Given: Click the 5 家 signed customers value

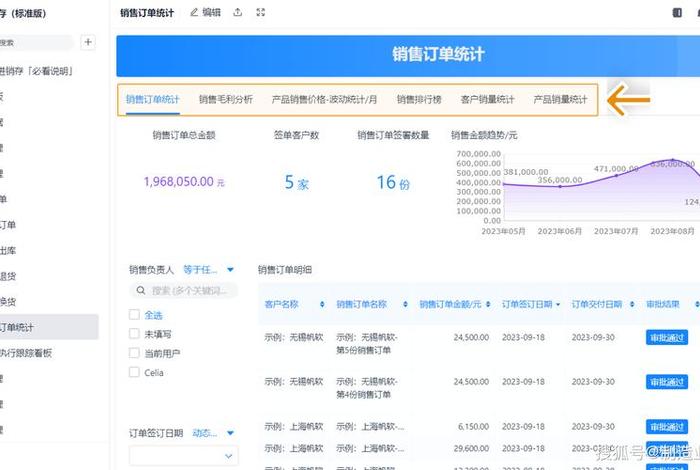Looking at the screenshot, I should click(x=296, y=182).
